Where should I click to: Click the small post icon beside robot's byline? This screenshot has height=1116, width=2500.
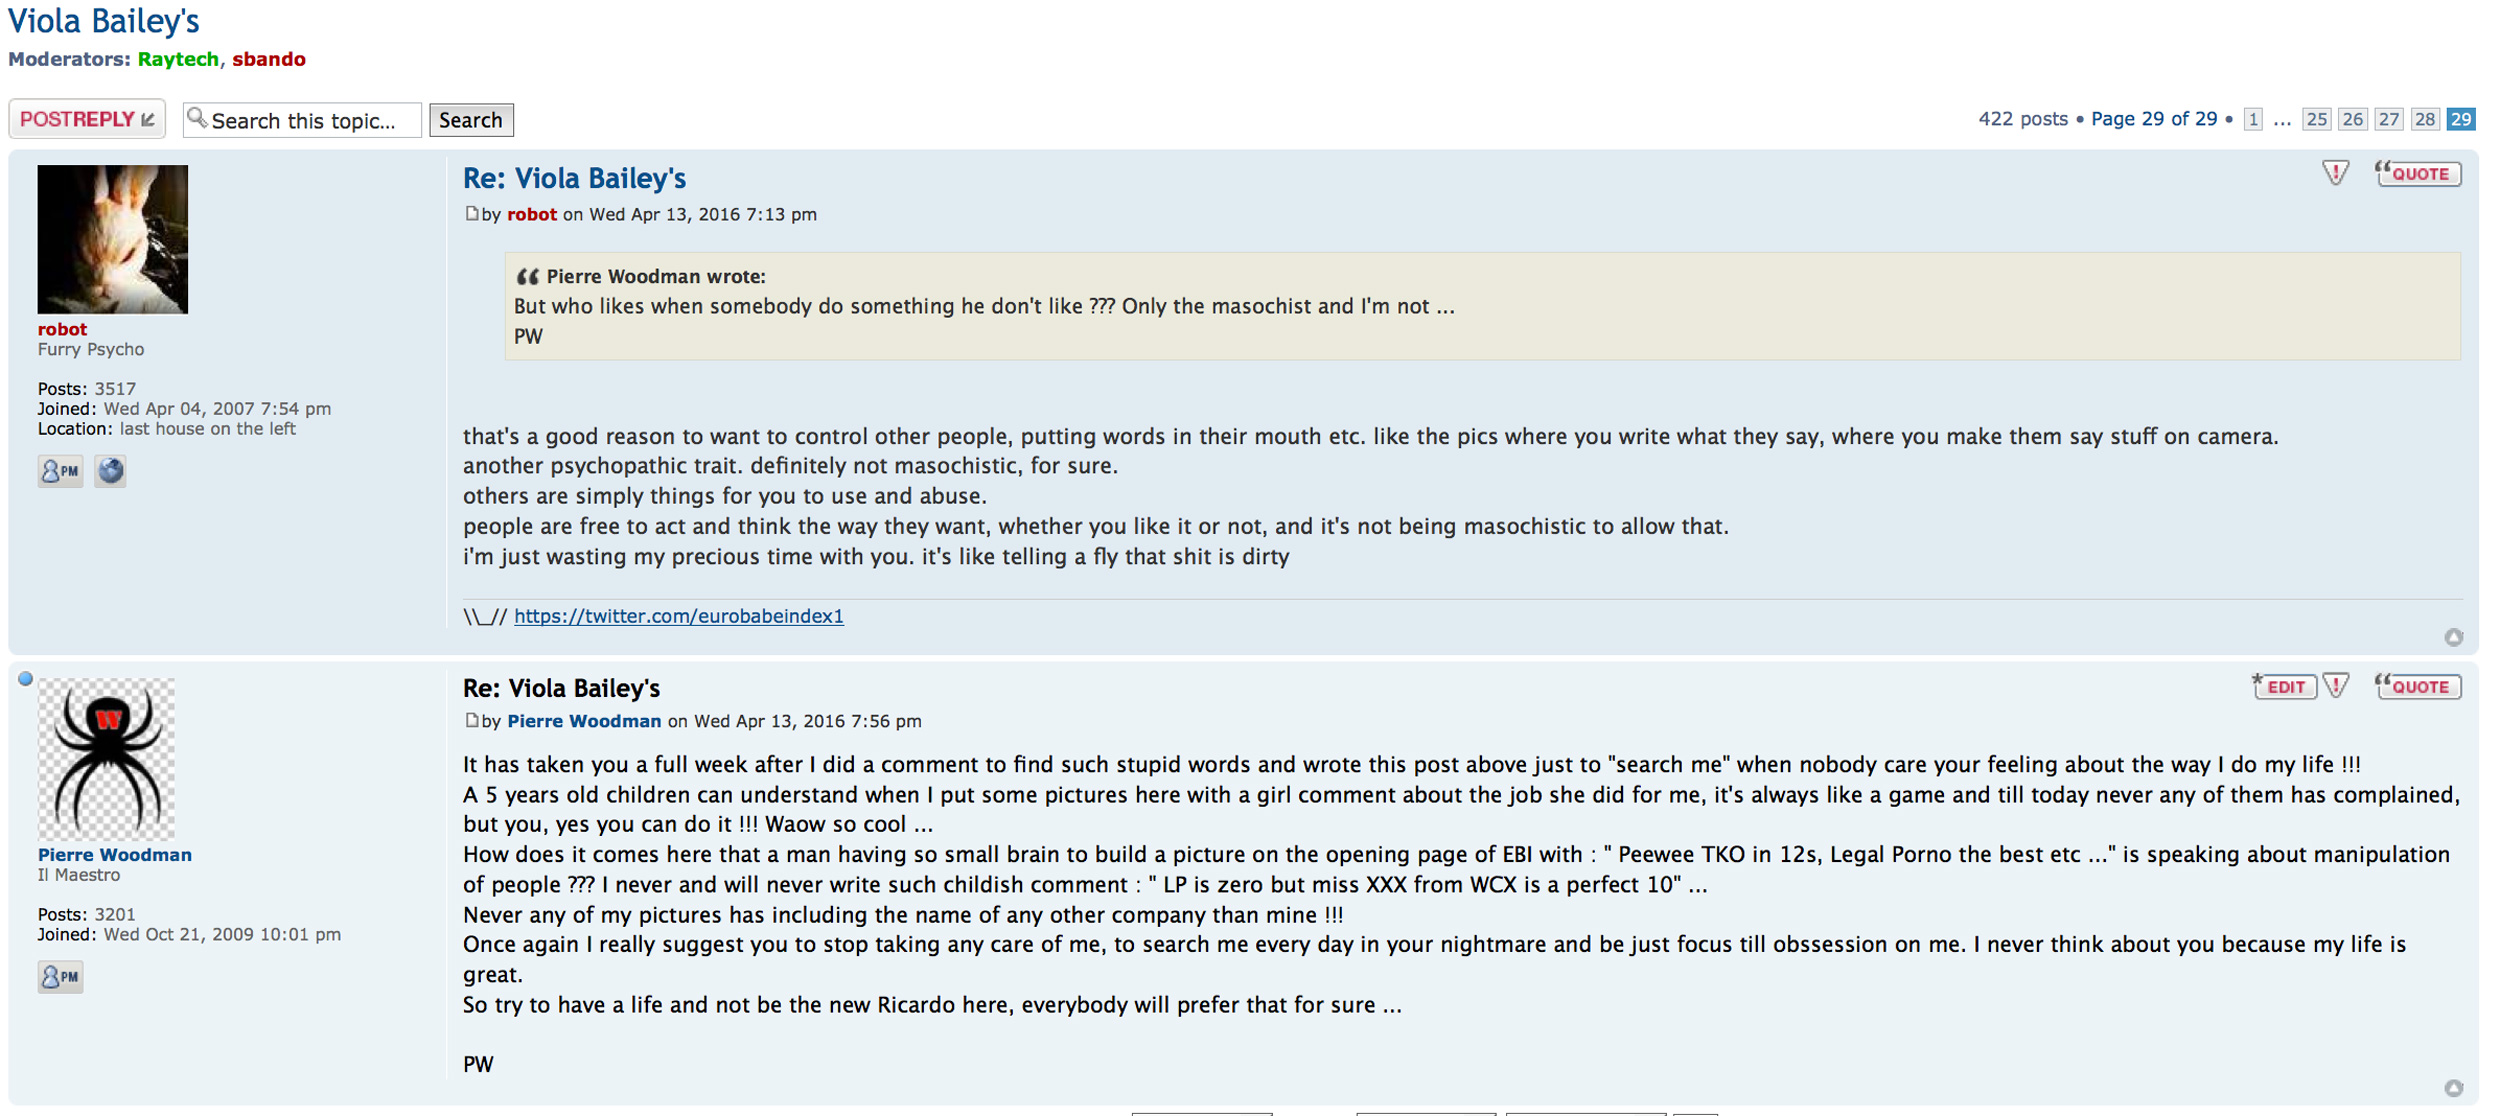[x=471, y=214]
